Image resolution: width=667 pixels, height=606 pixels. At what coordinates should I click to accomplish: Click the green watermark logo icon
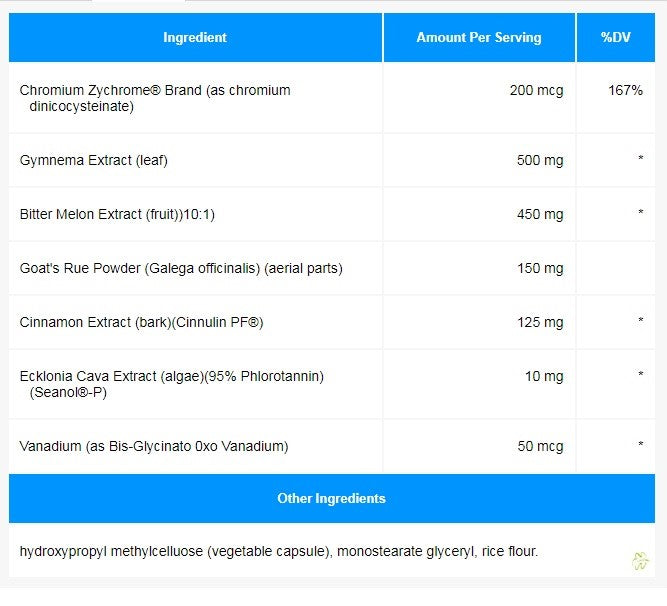[641, 561]
